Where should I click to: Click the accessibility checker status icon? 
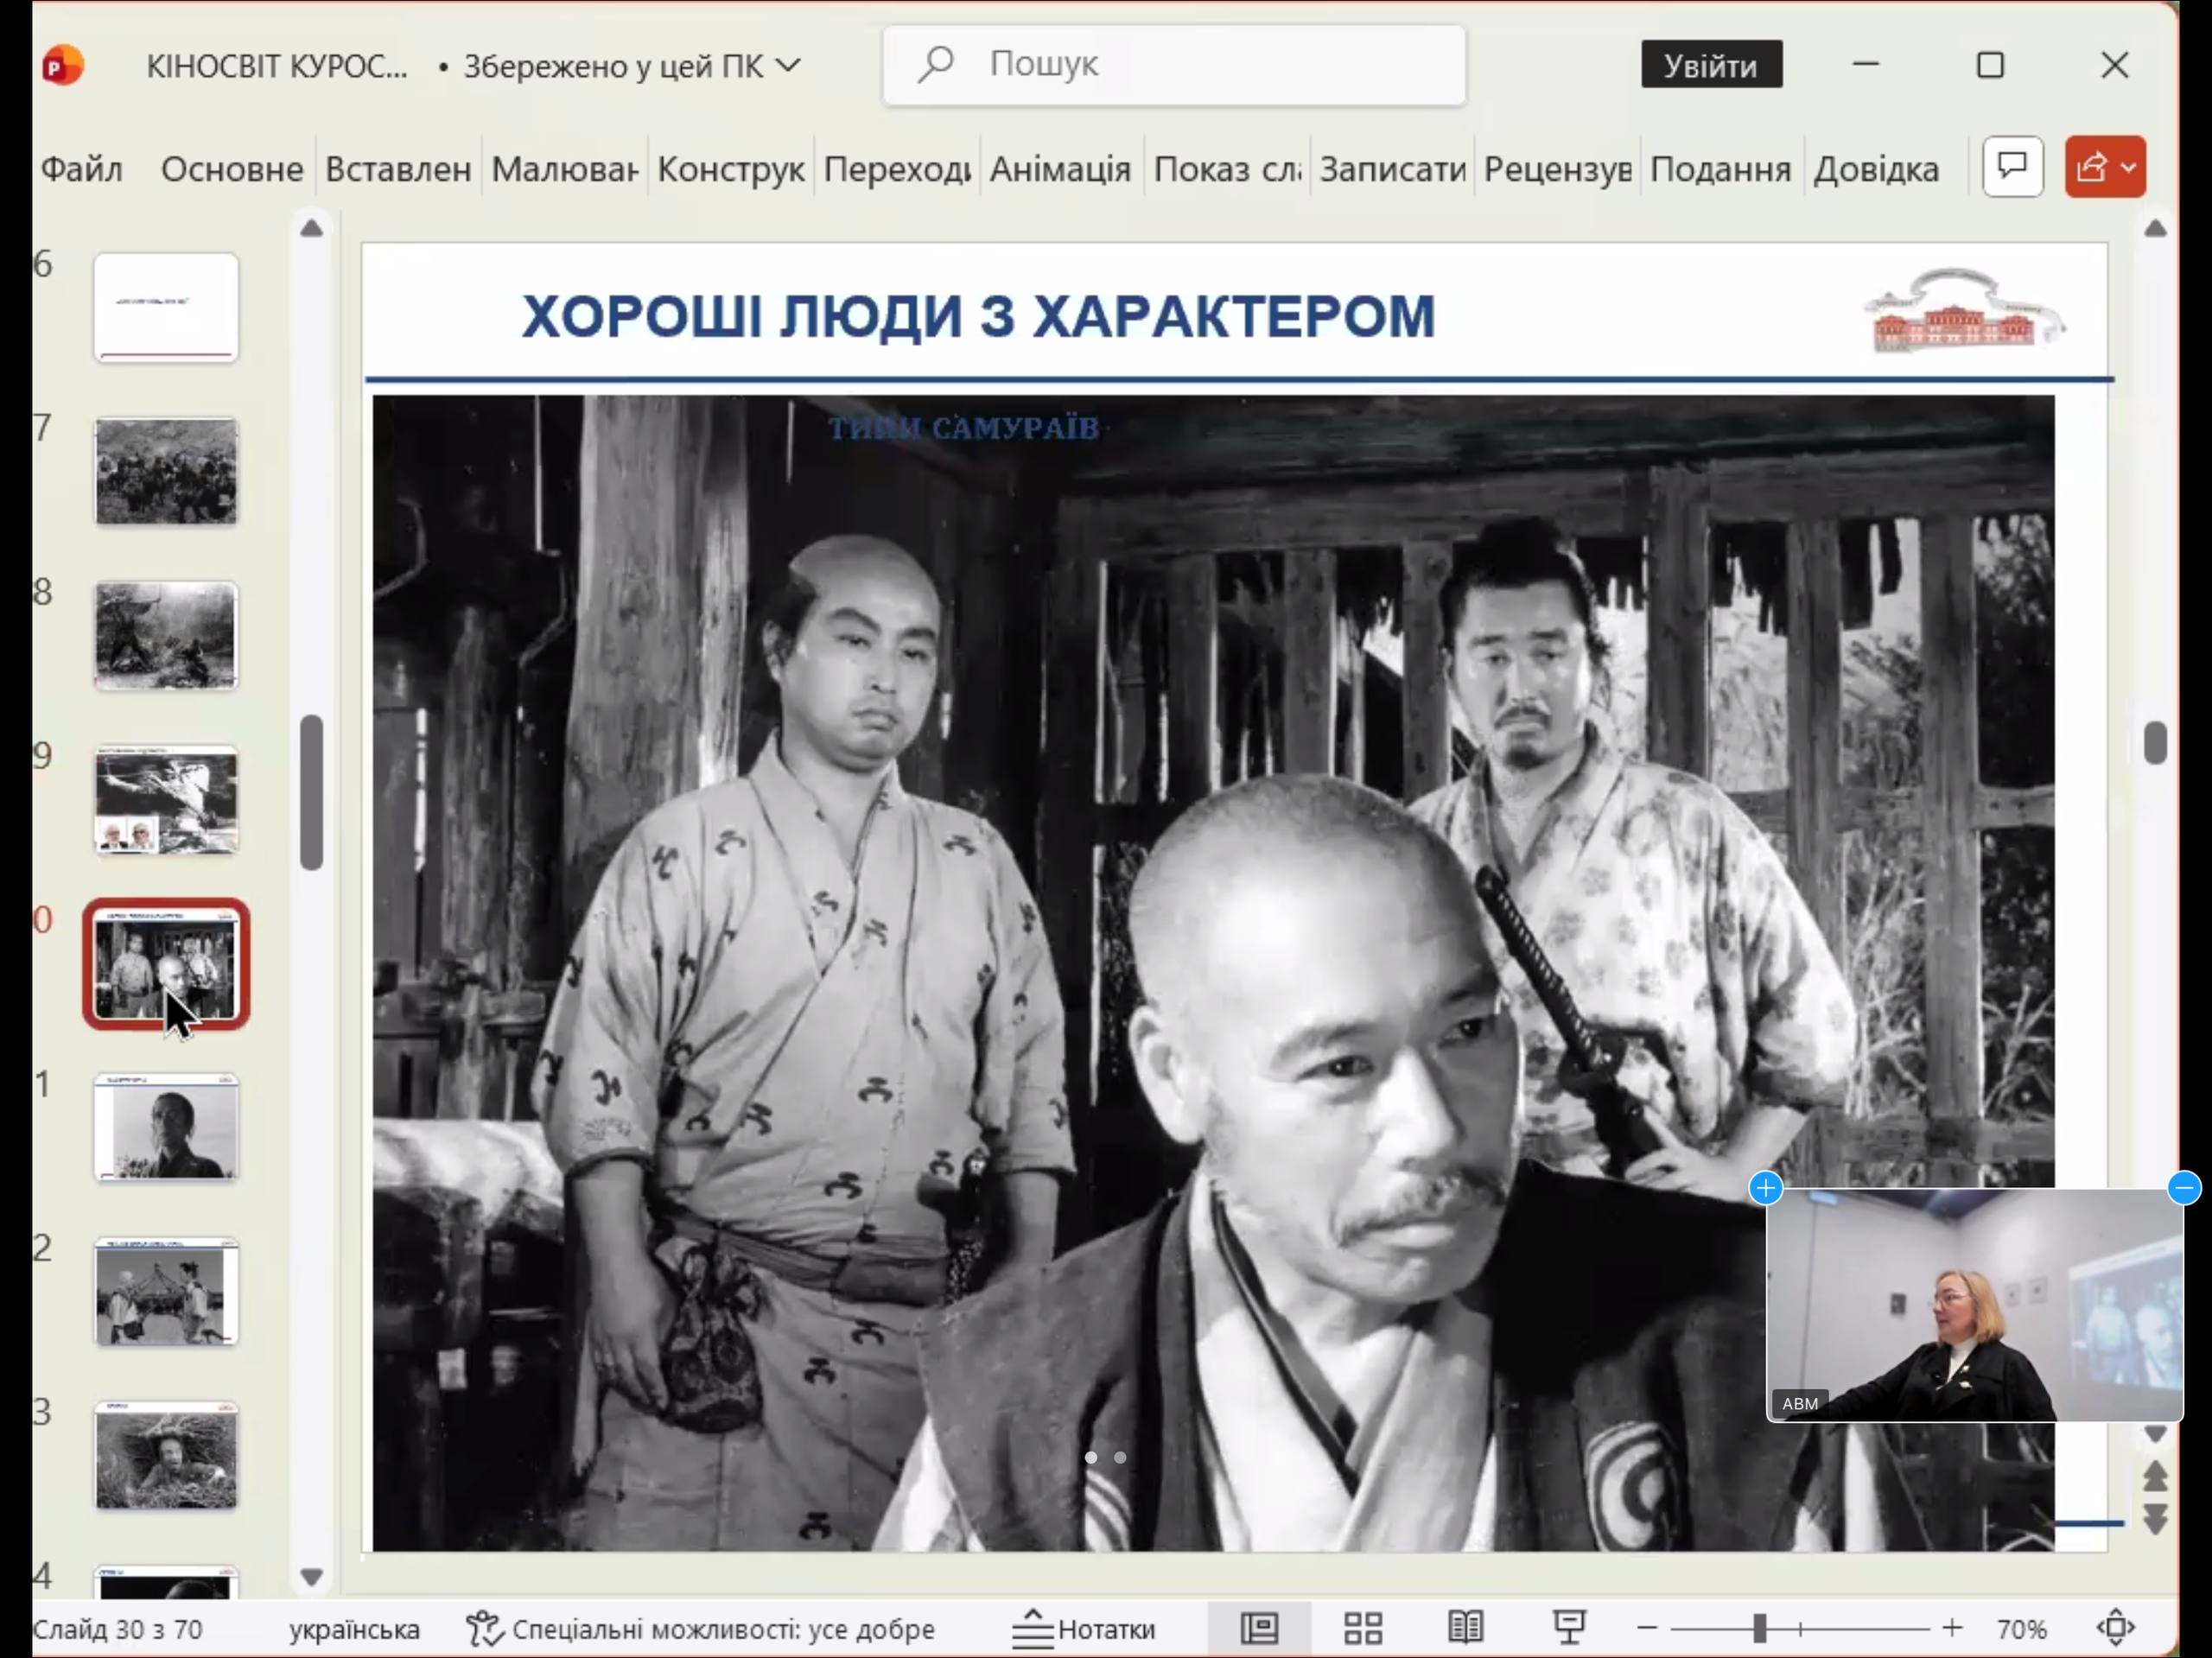(484, 1629)
